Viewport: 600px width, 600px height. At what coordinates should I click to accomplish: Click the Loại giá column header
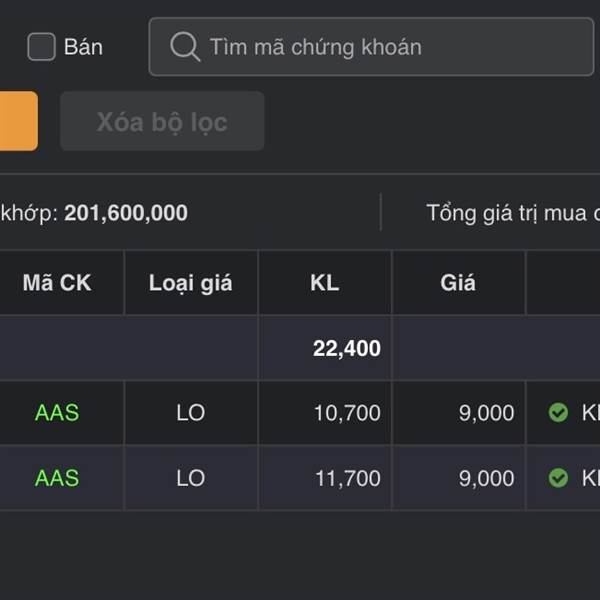pyautogui.click(x=190, y=283)
